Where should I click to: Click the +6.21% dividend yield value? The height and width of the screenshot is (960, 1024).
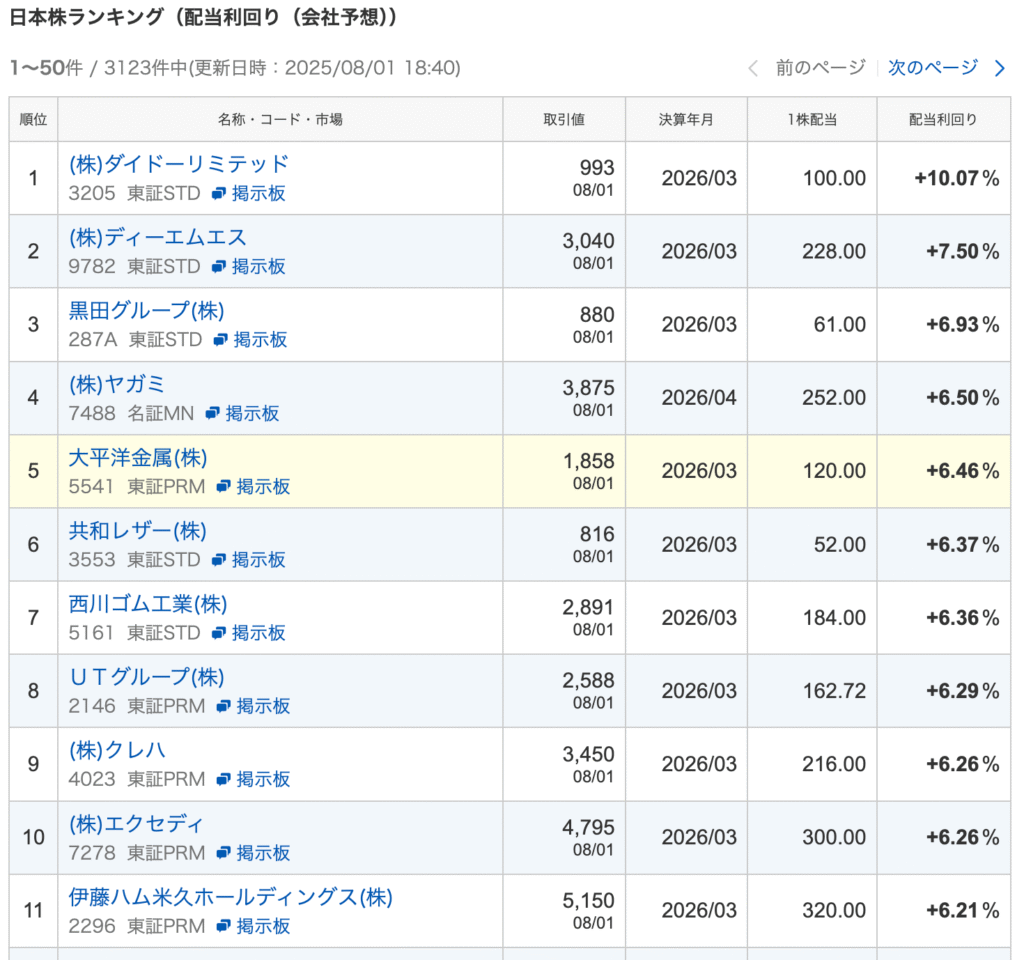(963, 910)
